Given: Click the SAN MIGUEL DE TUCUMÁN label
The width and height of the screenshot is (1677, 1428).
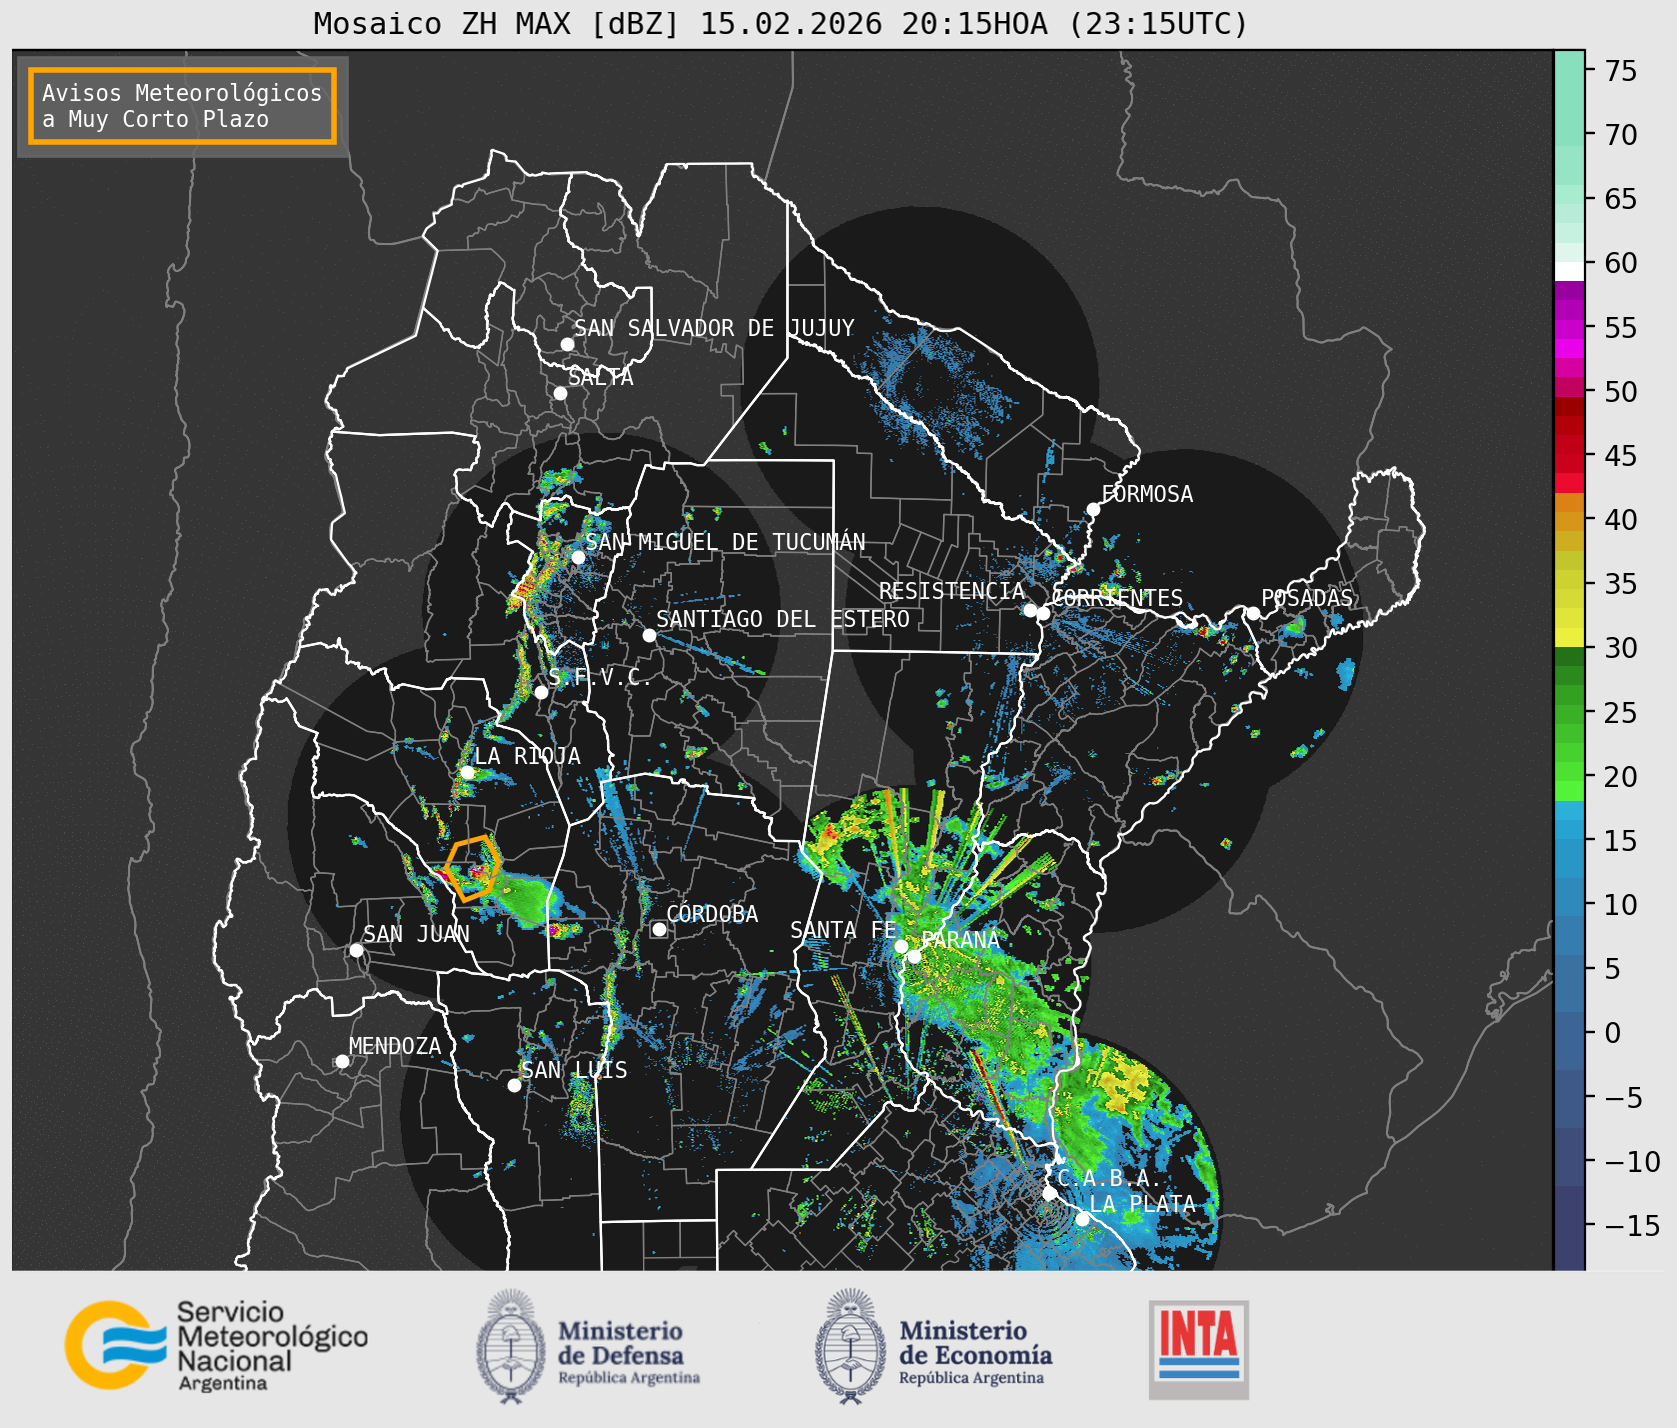Looking at the screenshot, I should (x=726, y=542).
